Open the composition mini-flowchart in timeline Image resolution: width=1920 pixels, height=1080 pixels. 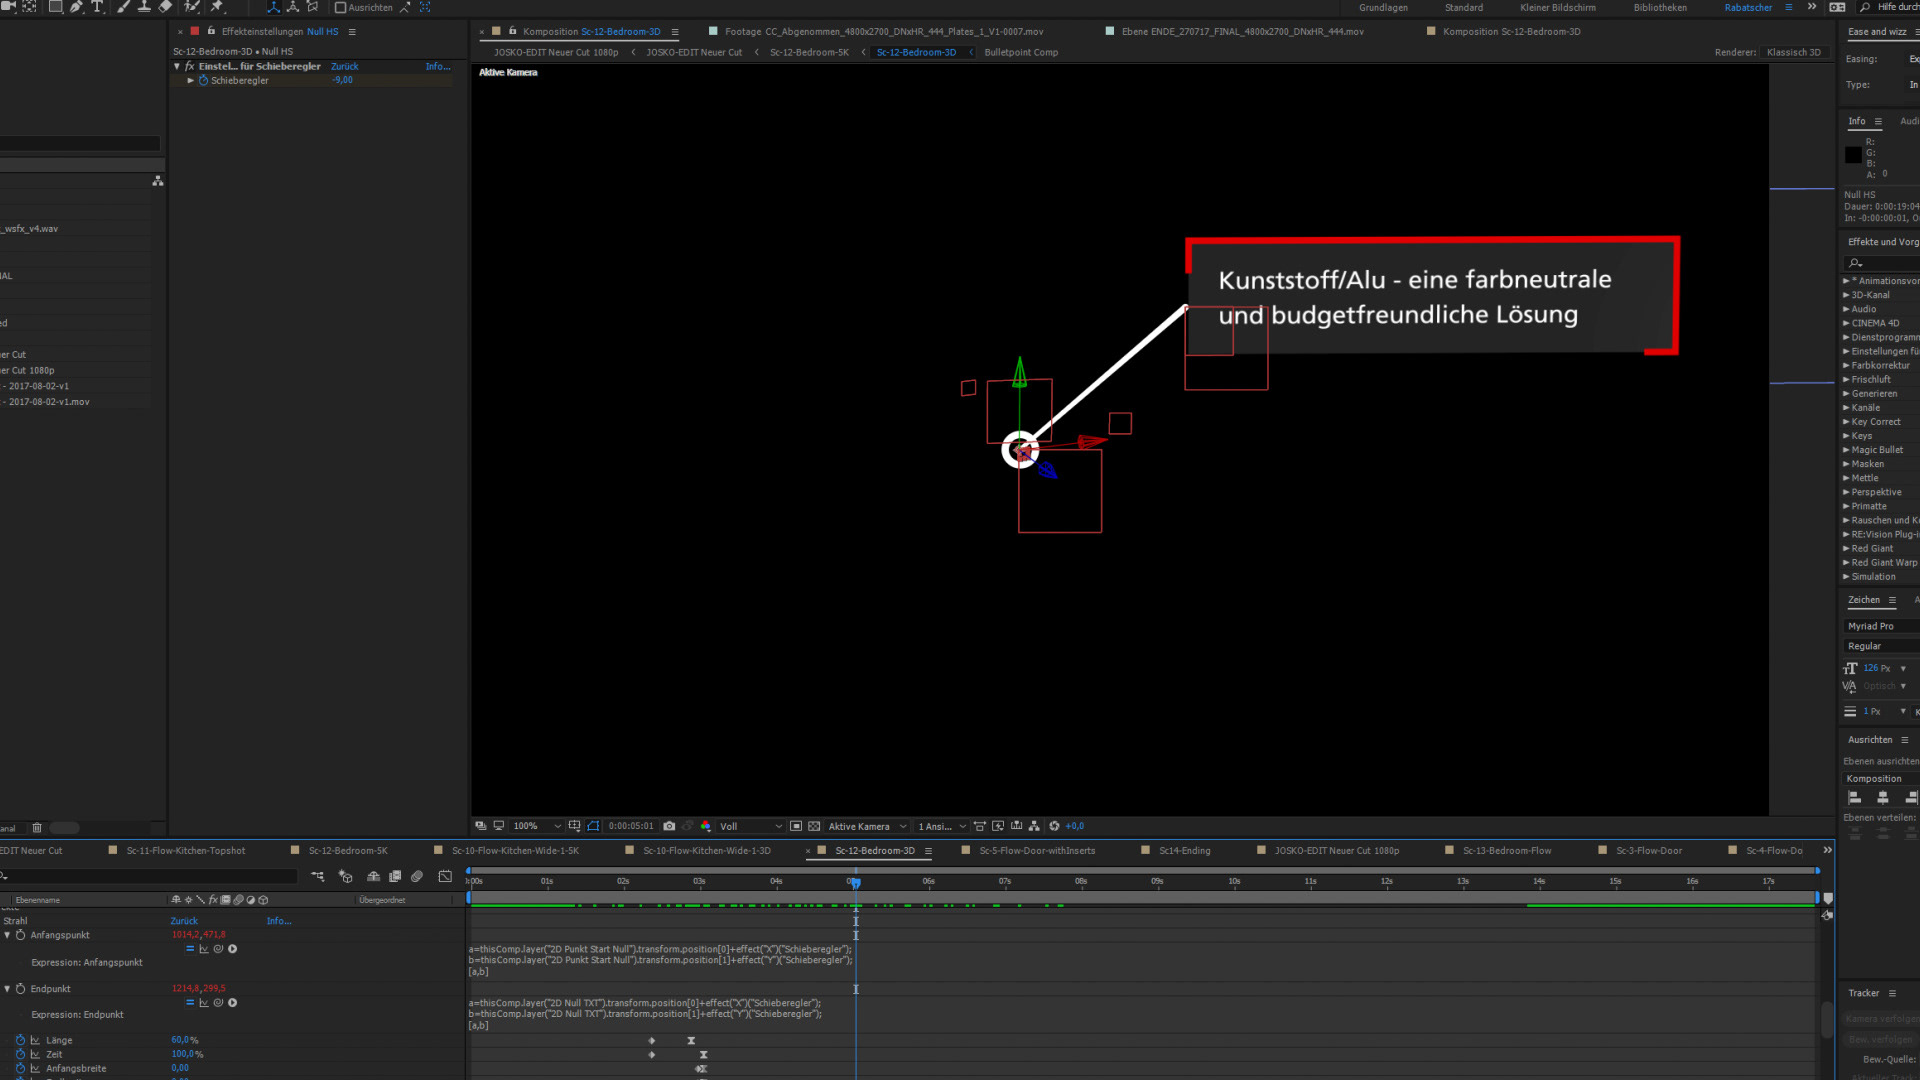pos(317,876)
